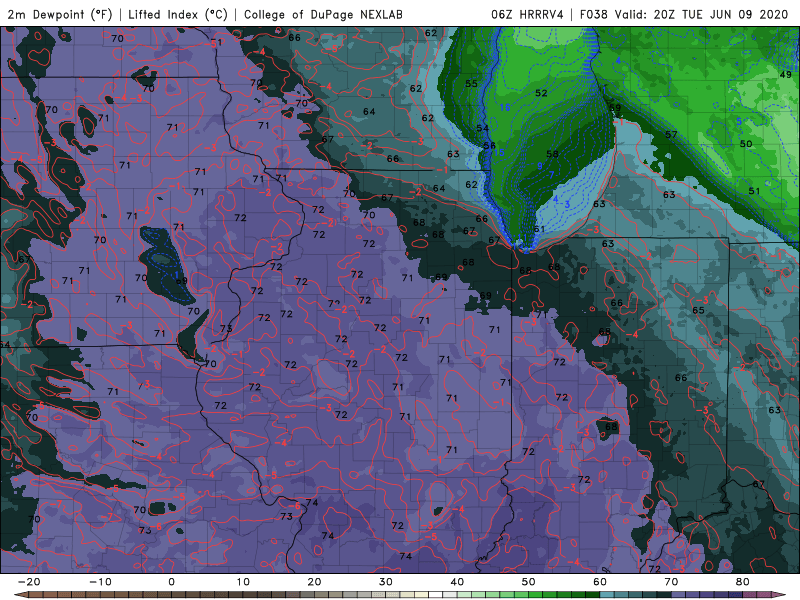Click the '30' color scale label
Viewport: 800px width, 600px height.
pyautogui.click(x=386, y=582)
